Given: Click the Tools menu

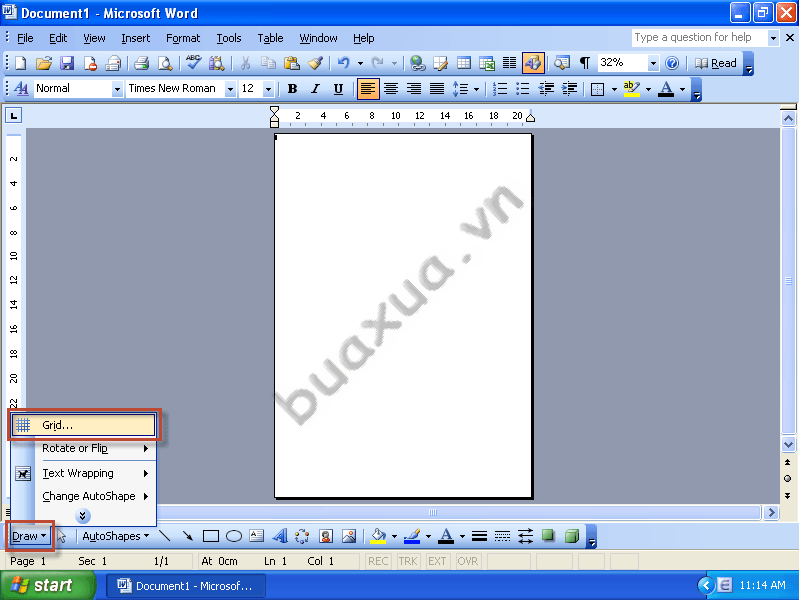Looking at the screenshot, I should (x=229, y=38).
